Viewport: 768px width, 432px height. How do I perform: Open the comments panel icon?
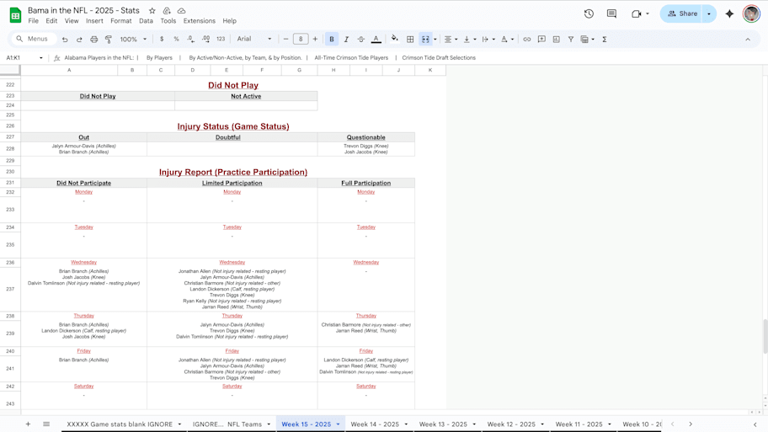click(612, 14)
